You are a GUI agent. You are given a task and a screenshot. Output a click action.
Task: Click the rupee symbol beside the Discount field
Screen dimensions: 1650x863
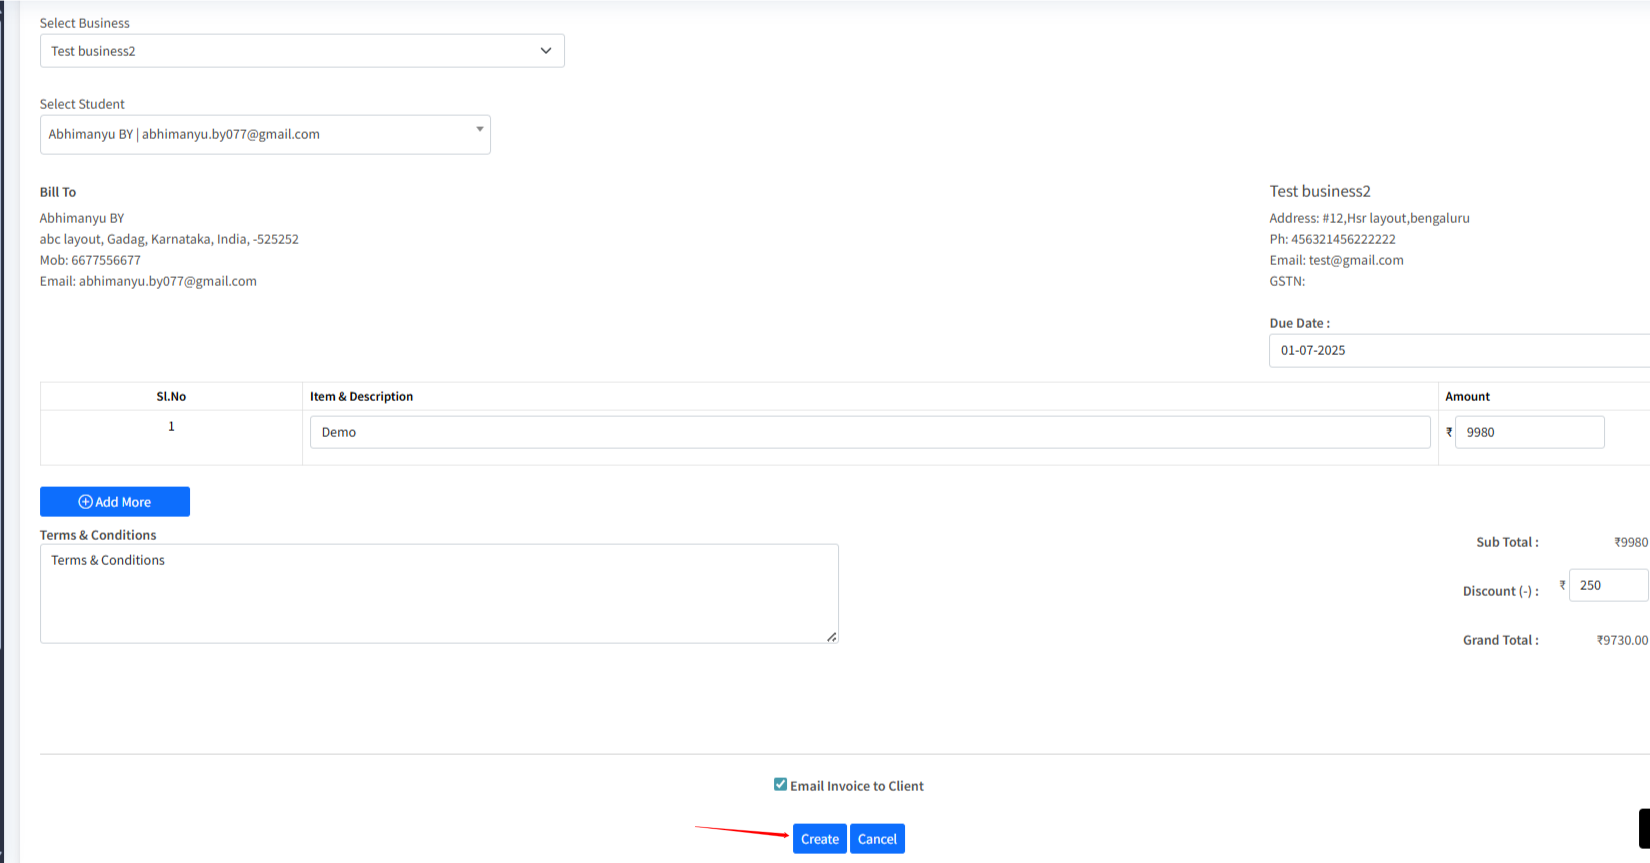[1562, 585]
